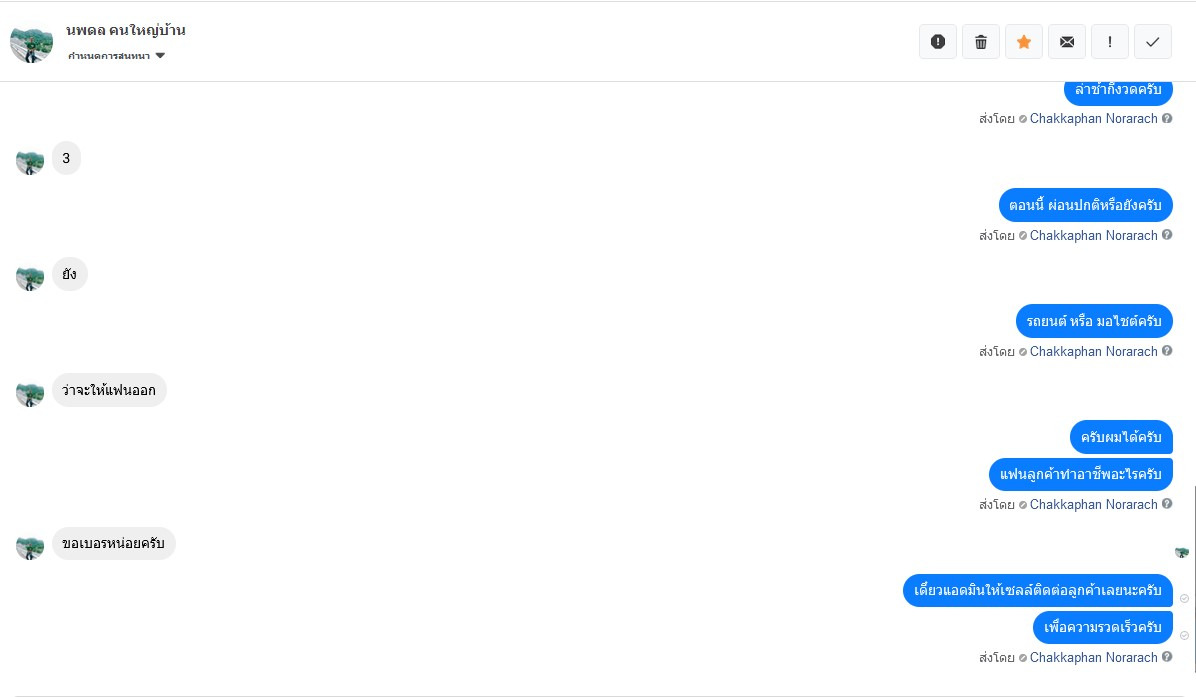Select the ขอเบอรหน่อยครับ message bubble
The image size is (1196, 697).
113,544
